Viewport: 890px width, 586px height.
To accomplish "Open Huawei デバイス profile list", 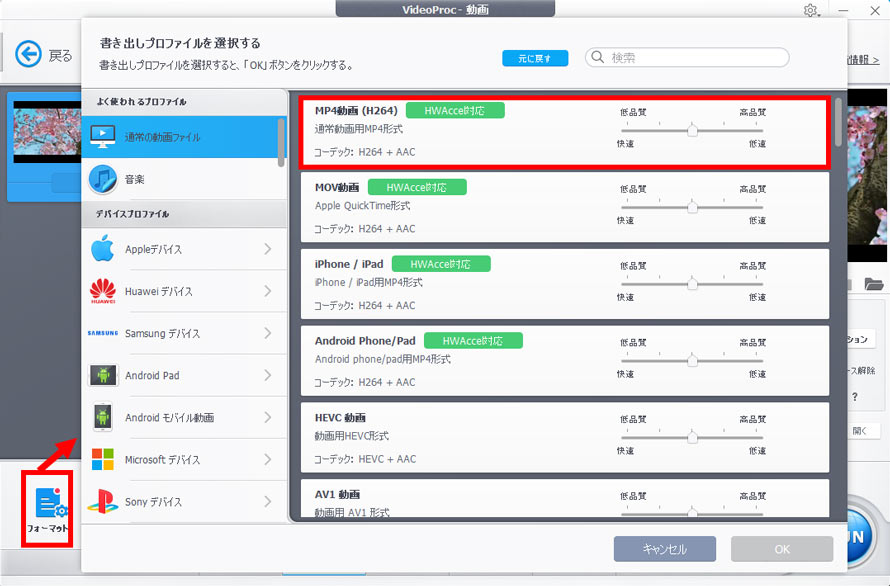I will pos(184,291).
